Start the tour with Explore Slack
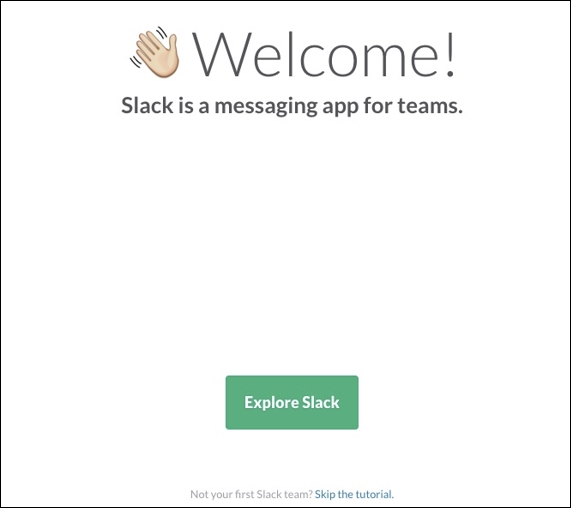Screen dimensions: 571x508 pos(292,402)
